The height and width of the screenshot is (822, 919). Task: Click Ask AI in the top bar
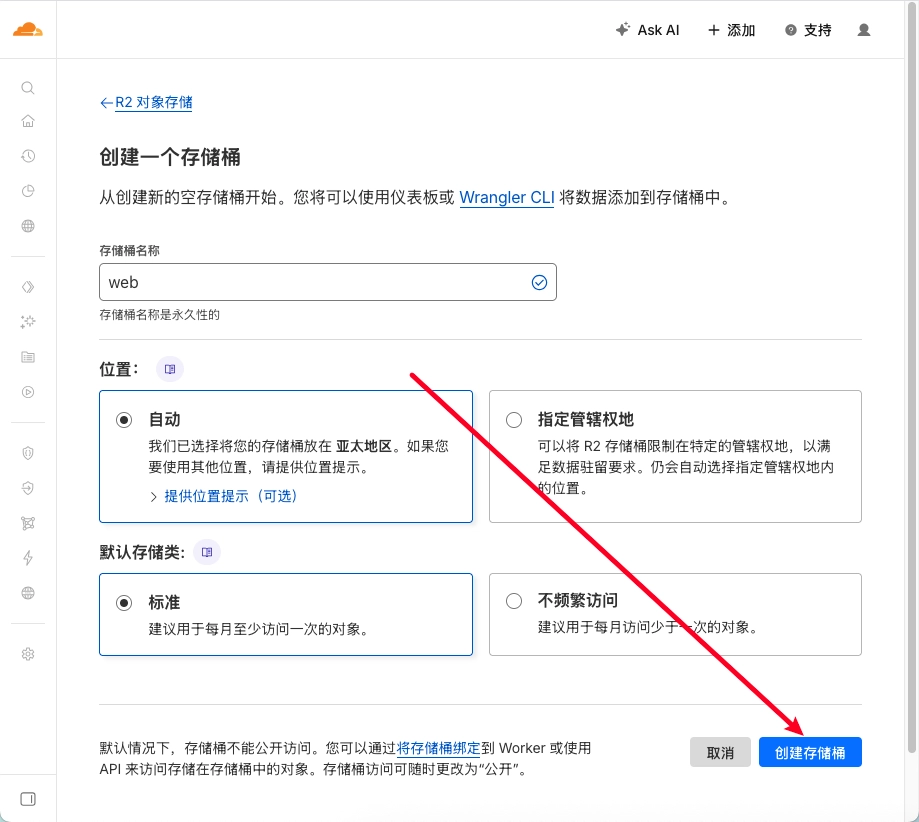[647, 30]
